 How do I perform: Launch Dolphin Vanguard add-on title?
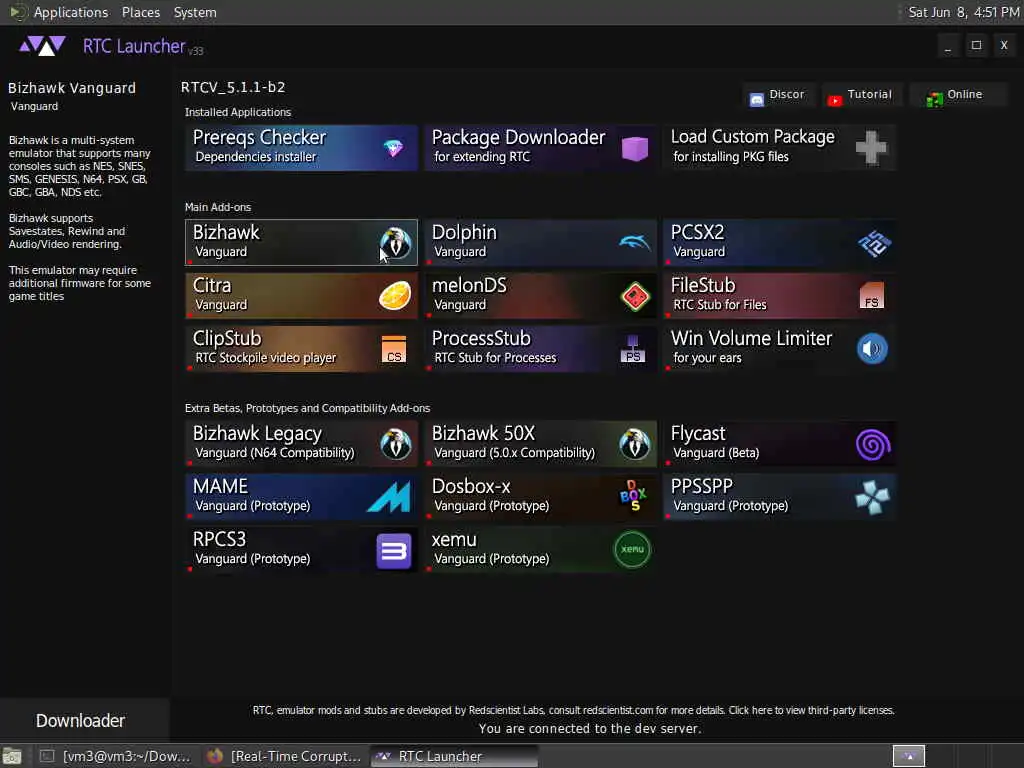tap(464, 232)
